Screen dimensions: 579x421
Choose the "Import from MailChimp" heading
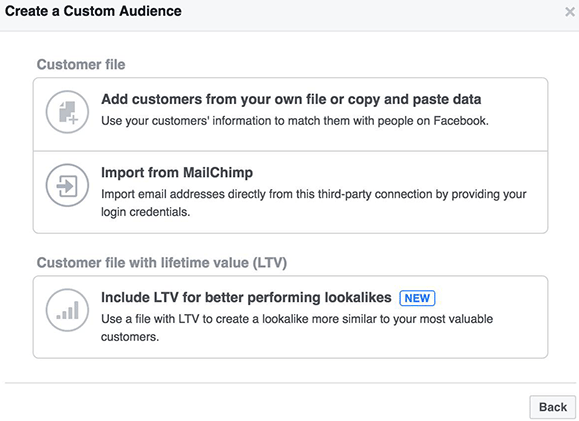(x=177, y=172)
